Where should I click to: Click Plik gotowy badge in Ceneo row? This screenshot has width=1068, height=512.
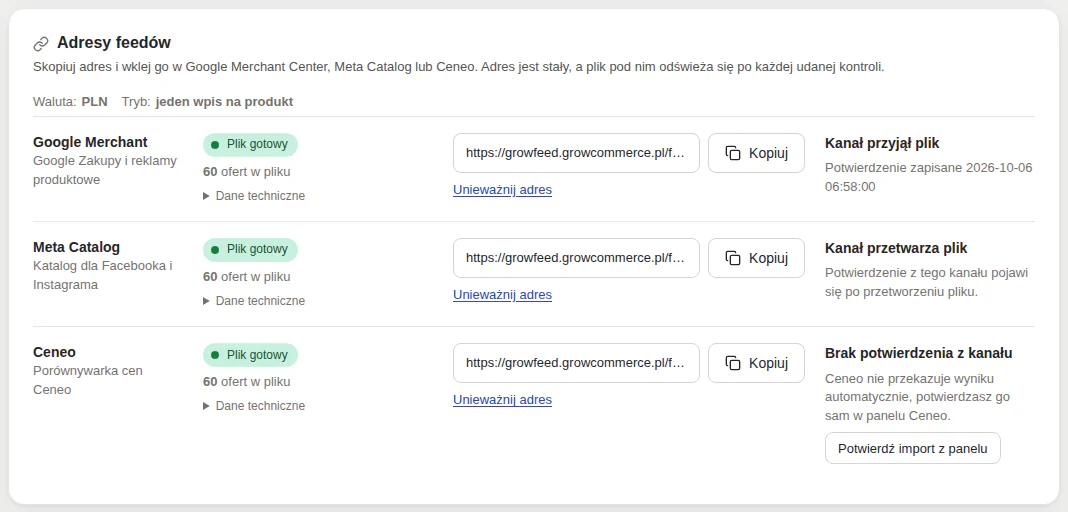(x=250, y=355)
